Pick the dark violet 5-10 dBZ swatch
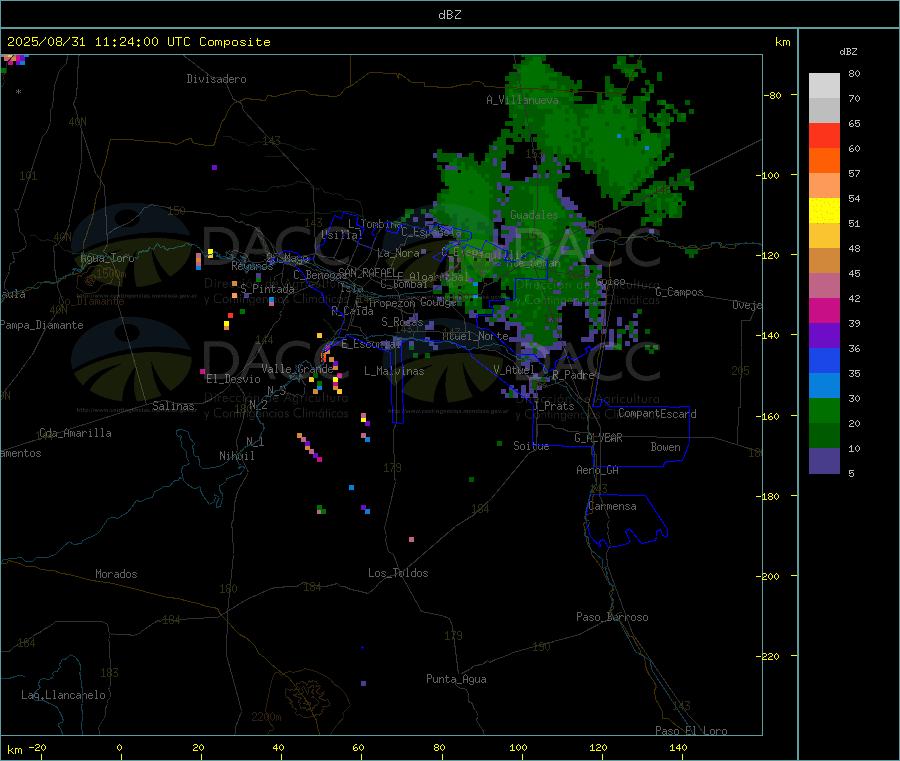 (x=824, y=460)
